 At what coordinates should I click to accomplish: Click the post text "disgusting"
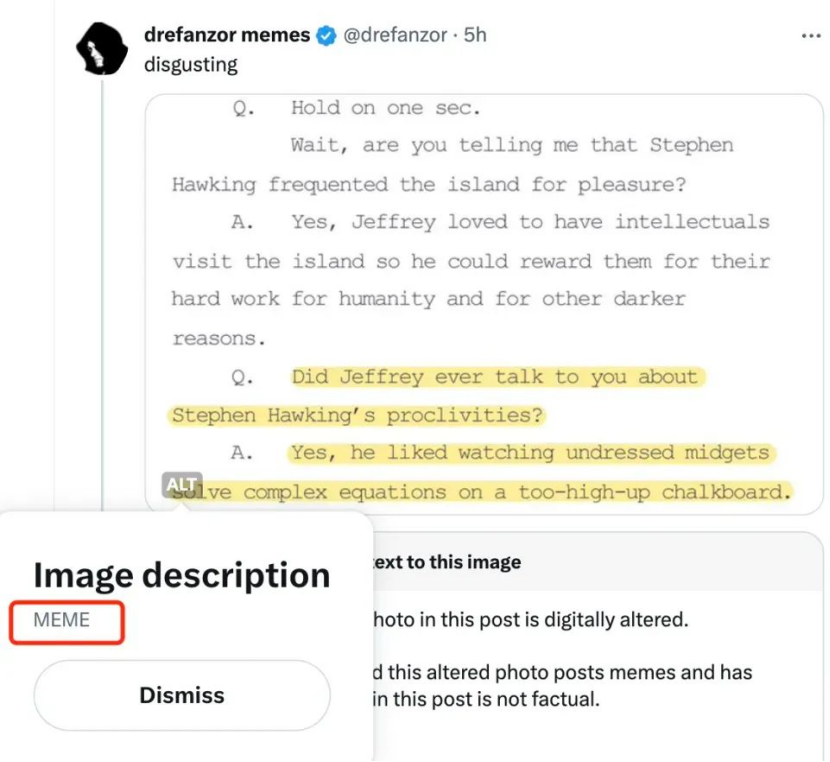pos(191,65)
